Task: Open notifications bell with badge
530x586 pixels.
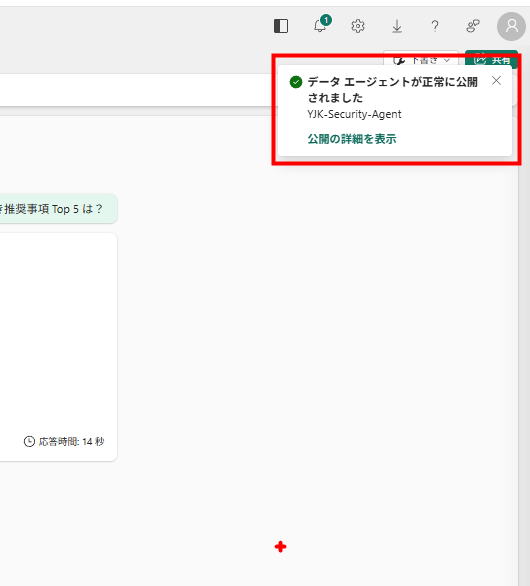Action: 321,25
